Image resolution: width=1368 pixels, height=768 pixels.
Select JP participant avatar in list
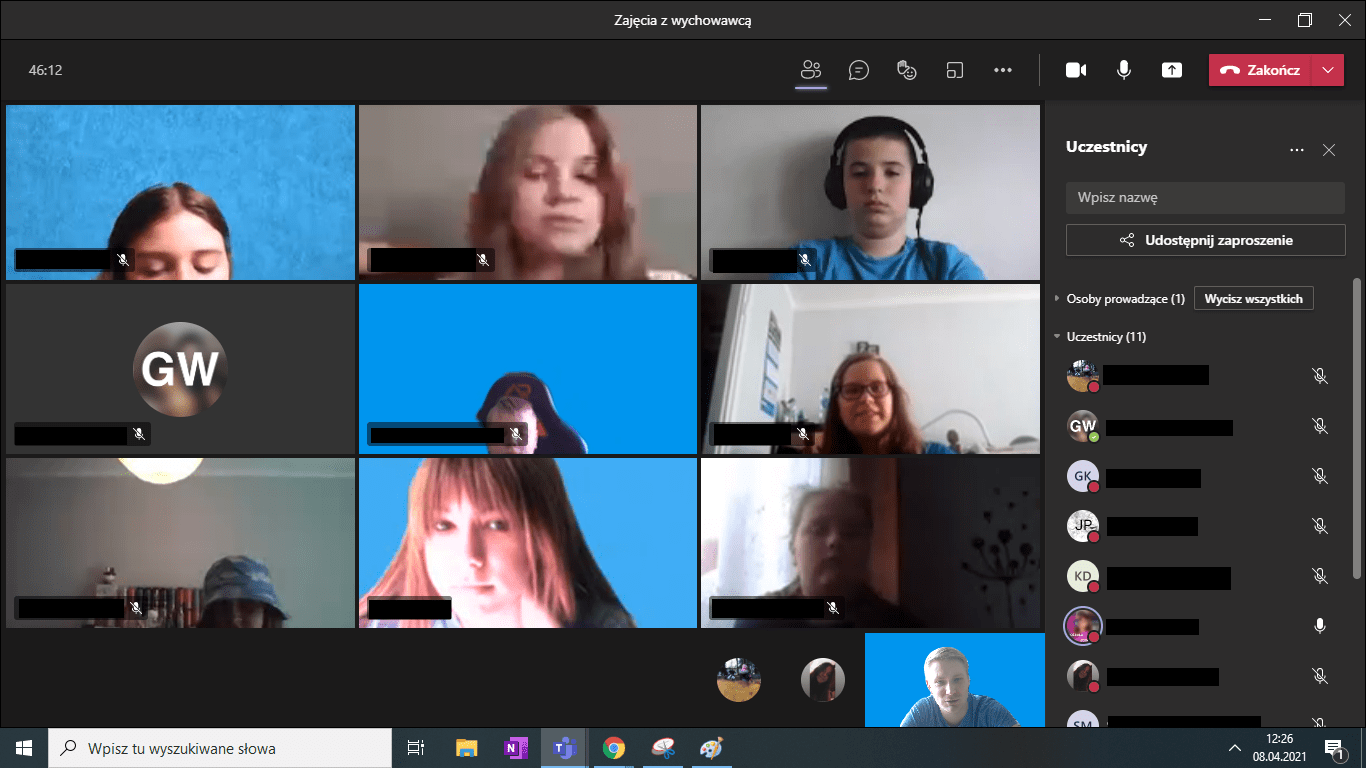[1083, 526]
